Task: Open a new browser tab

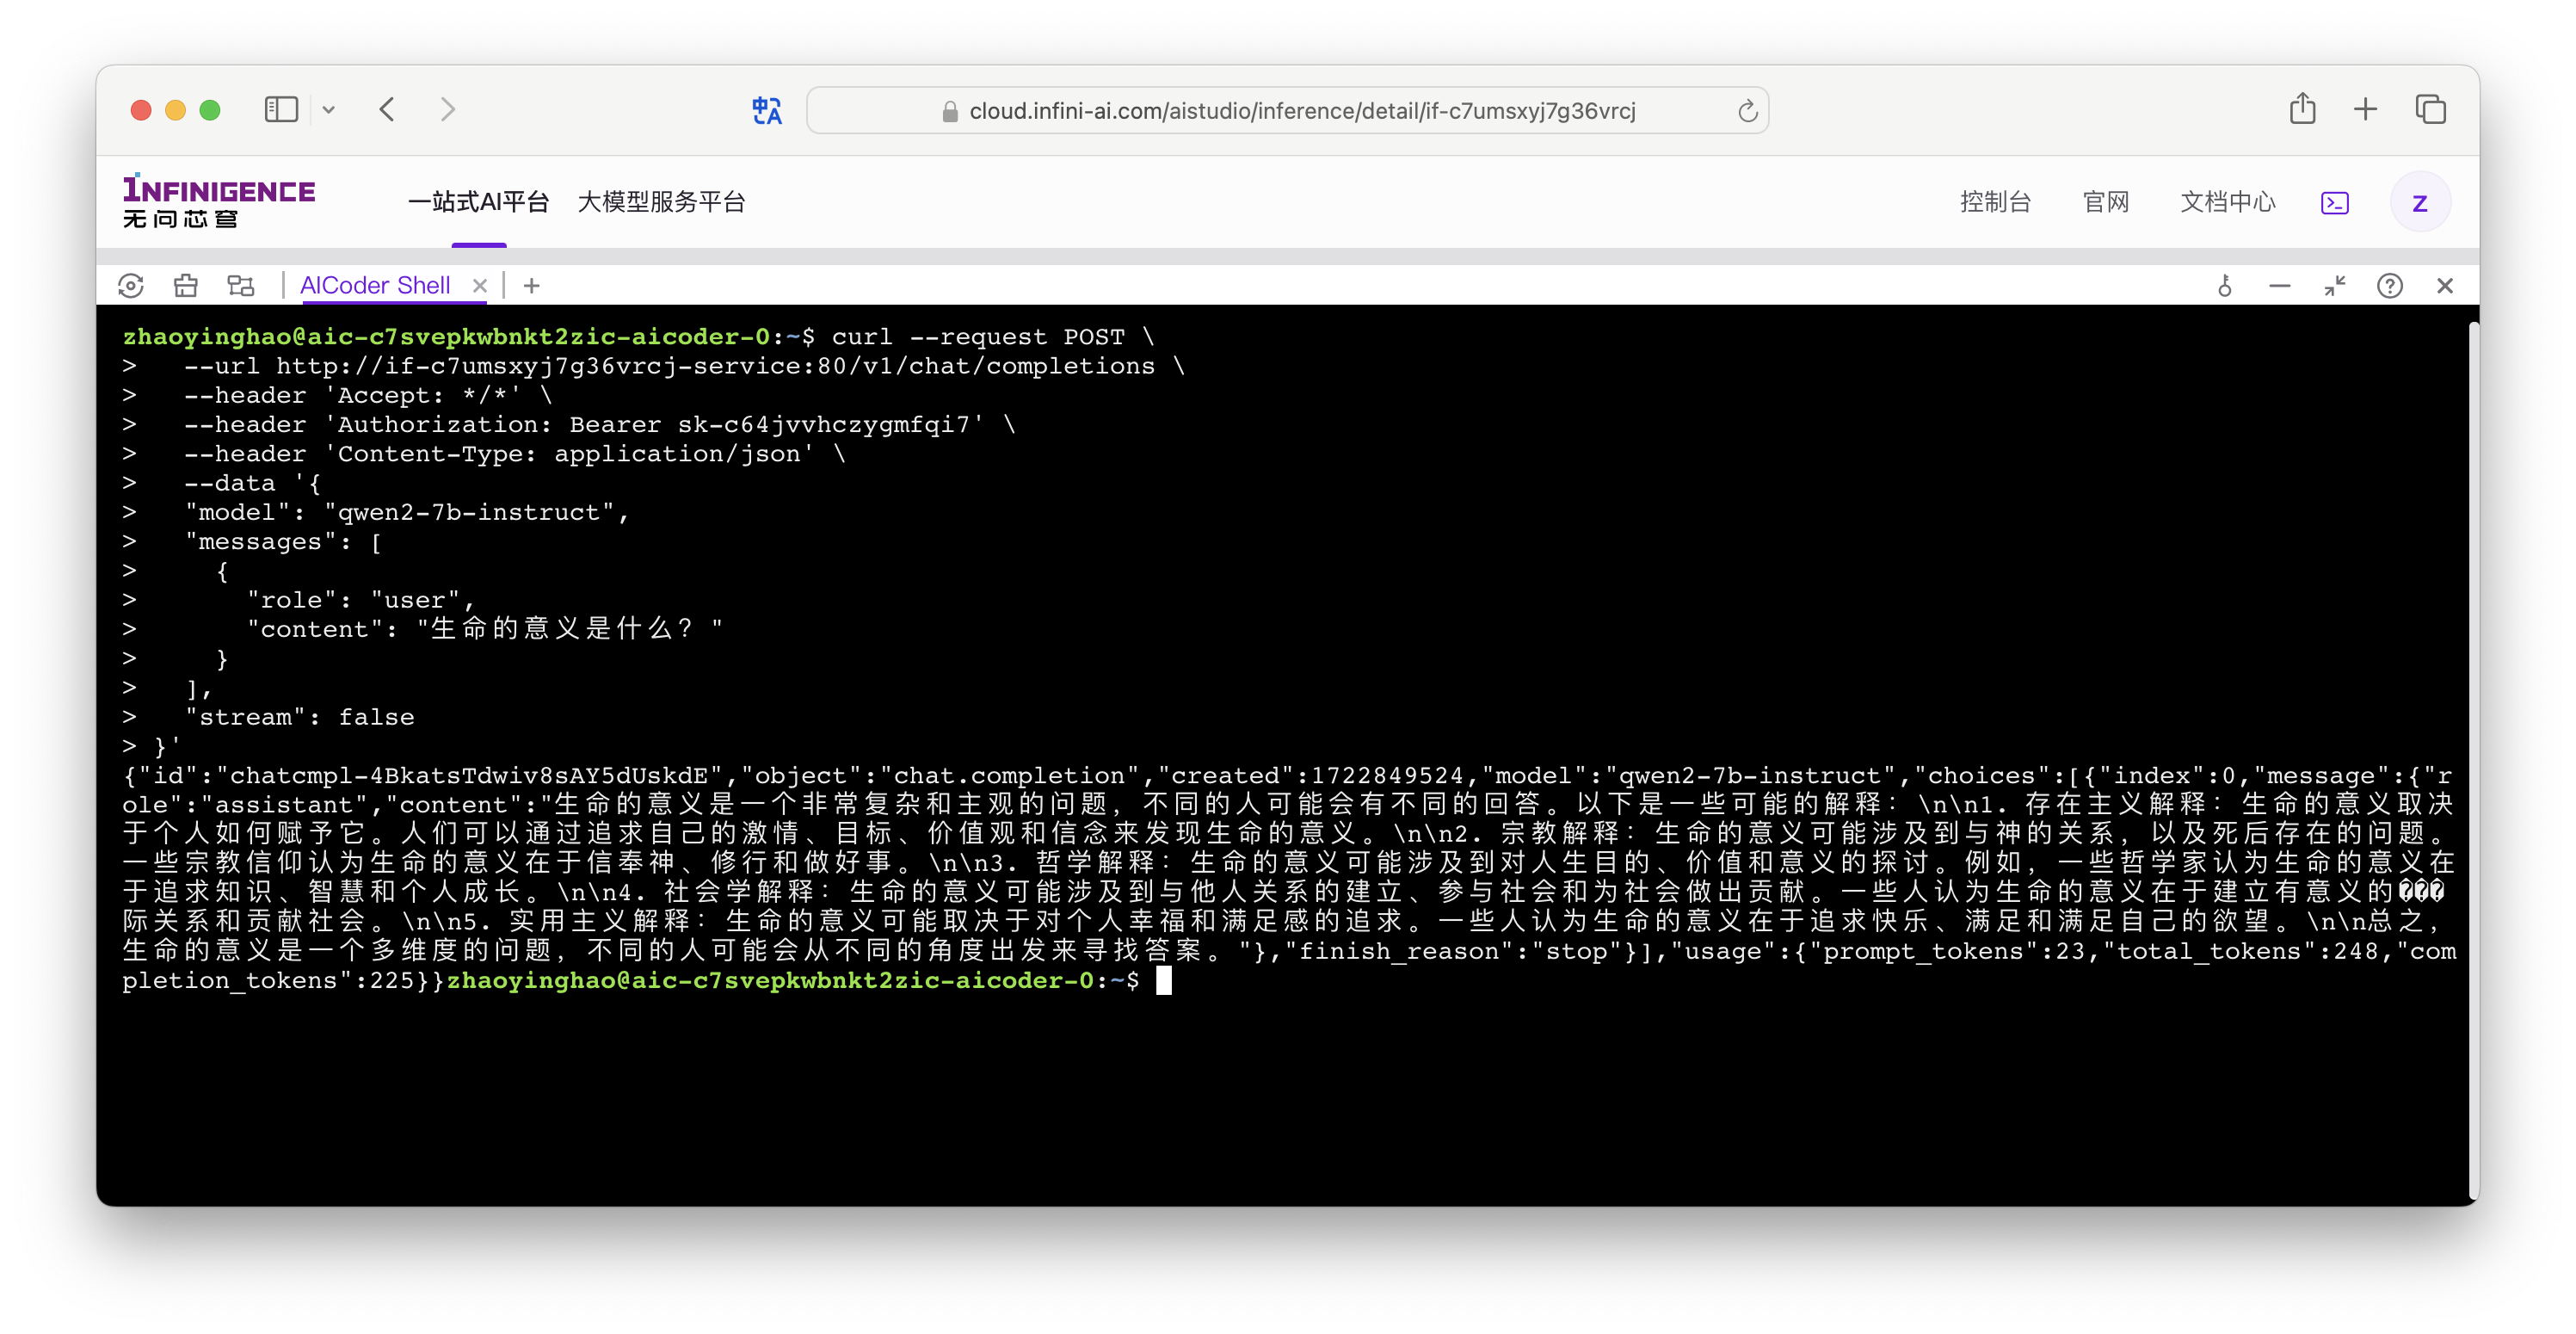Action: point(2365,109)
